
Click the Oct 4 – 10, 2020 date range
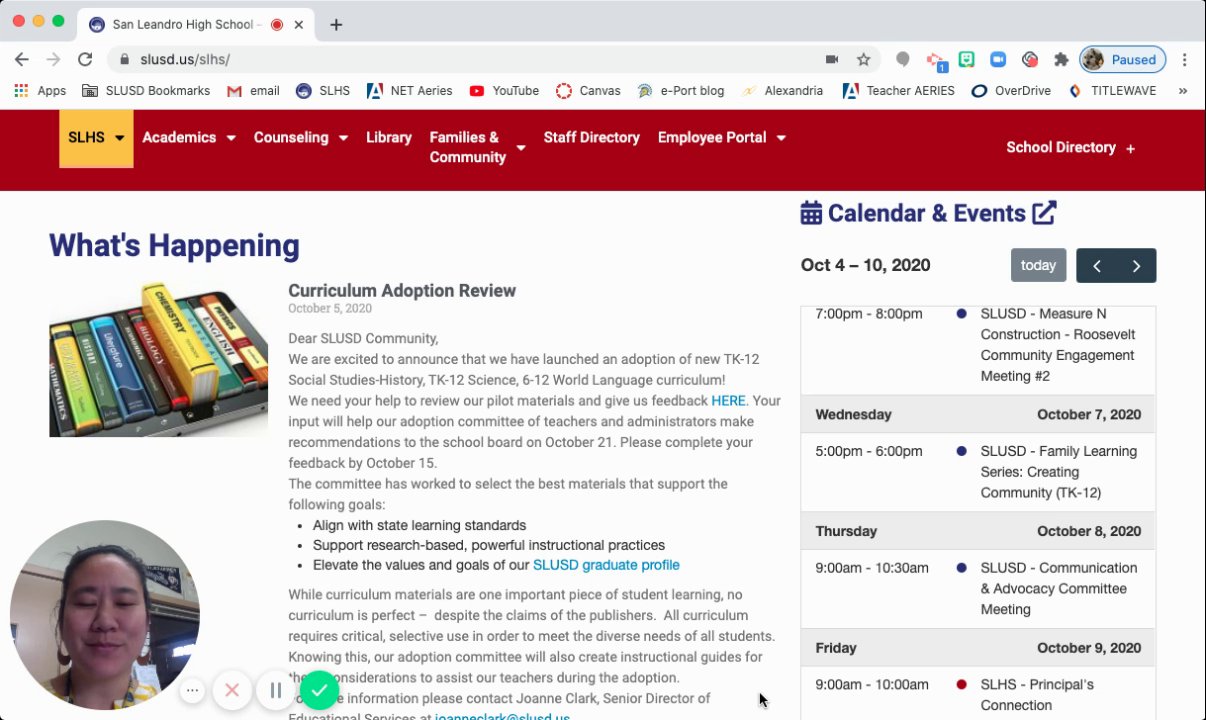click(x=866, y=265)
